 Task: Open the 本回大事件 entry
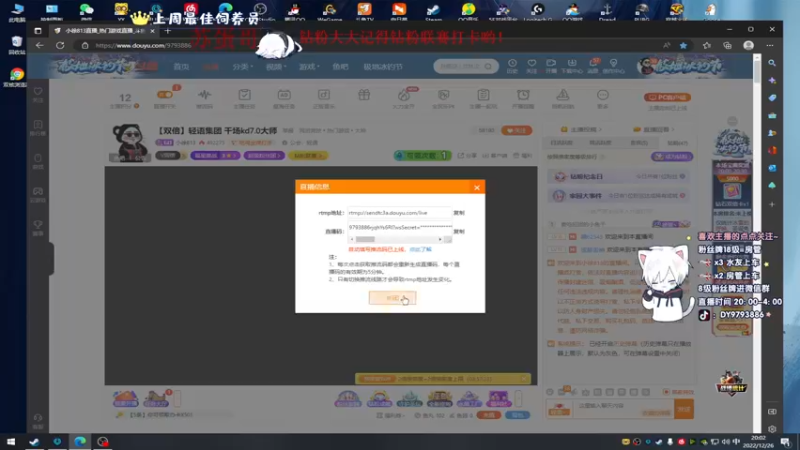click(618, 195)
